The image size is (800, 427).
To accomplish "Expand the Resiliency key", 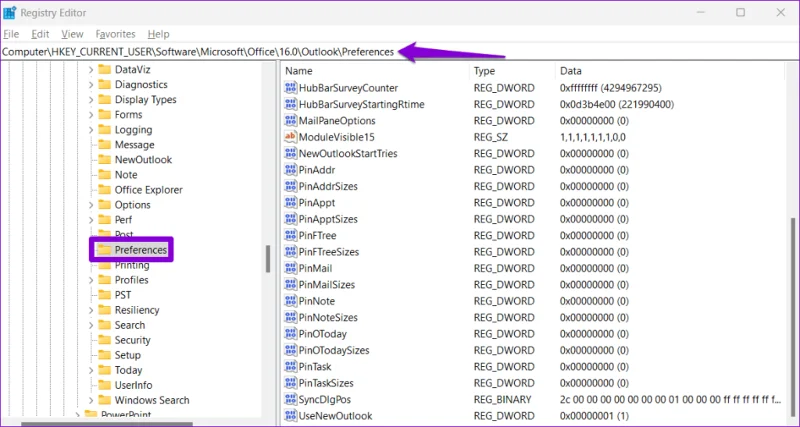I will [x=91, y=310].
